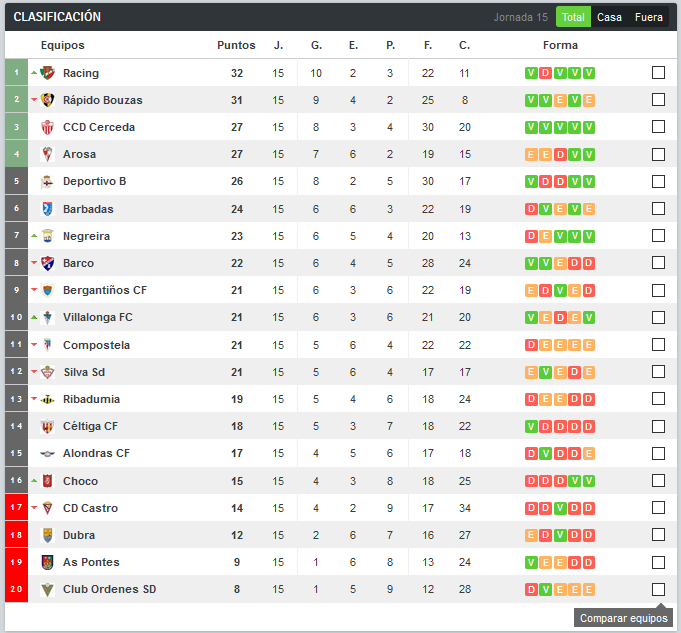Screen dimensions: 681x633
Task: Open the Arosa team link
Action: click(79, 154)
